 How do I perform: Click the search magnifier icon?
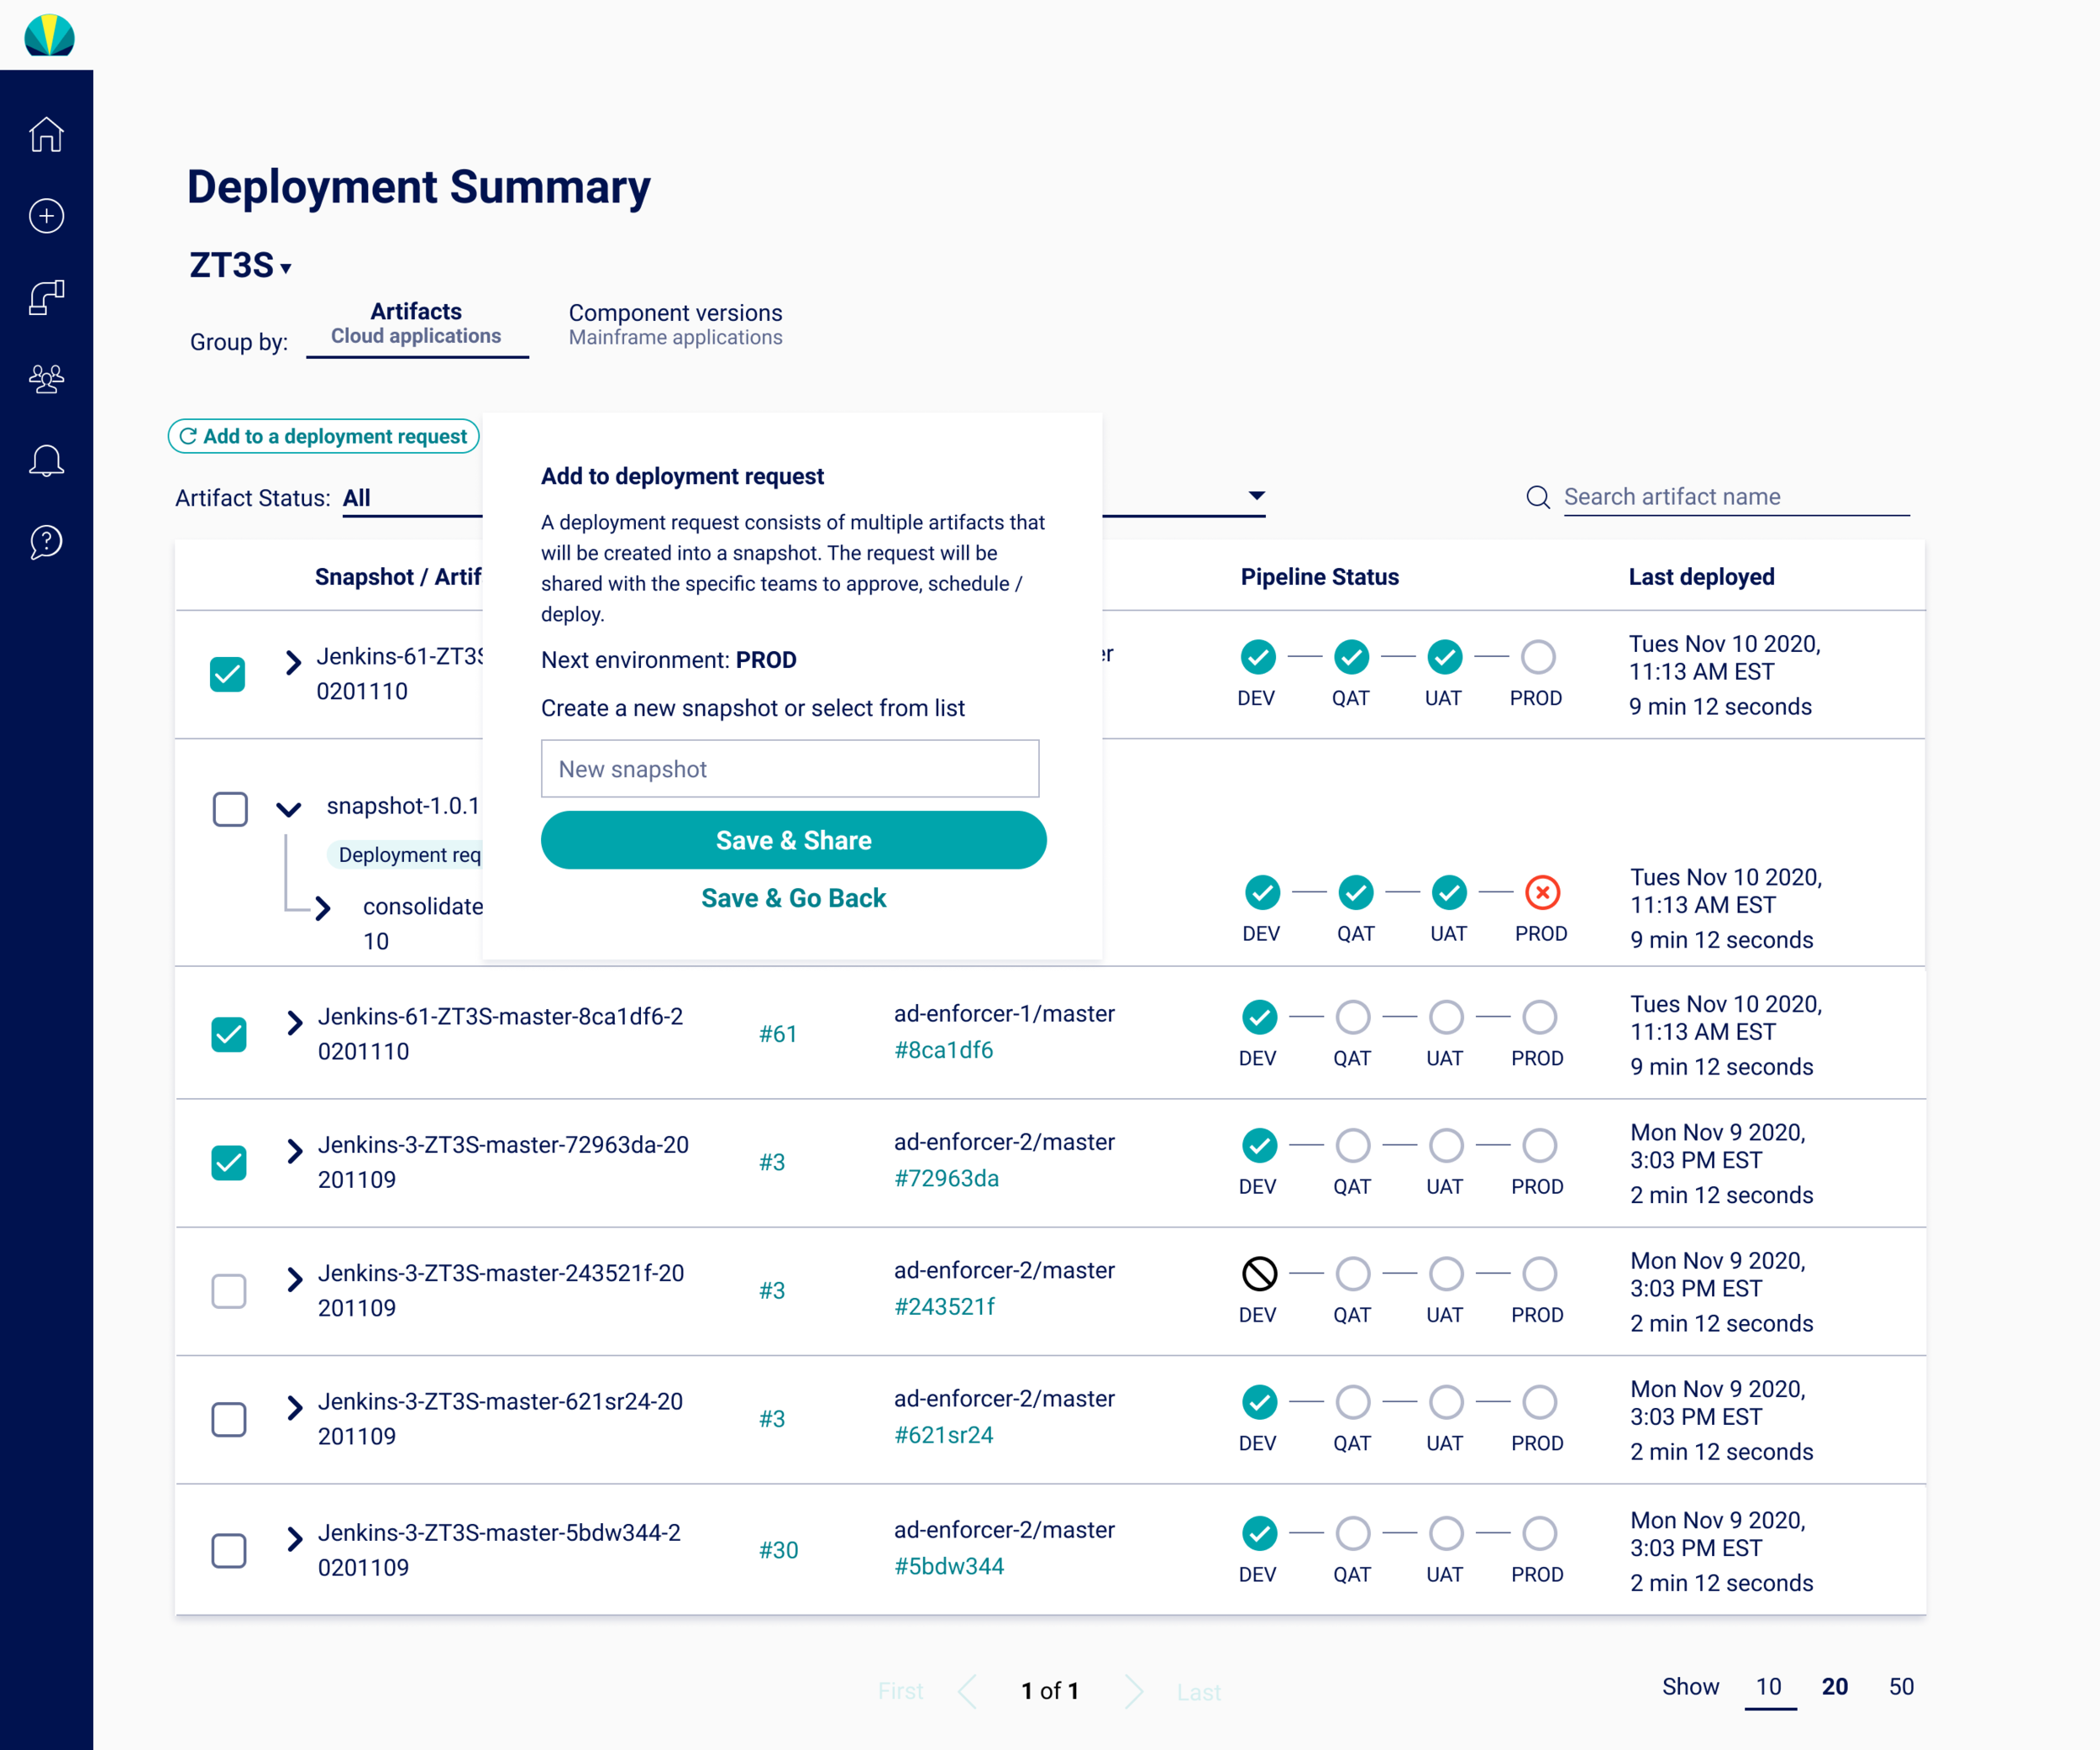pos(1538,497)
